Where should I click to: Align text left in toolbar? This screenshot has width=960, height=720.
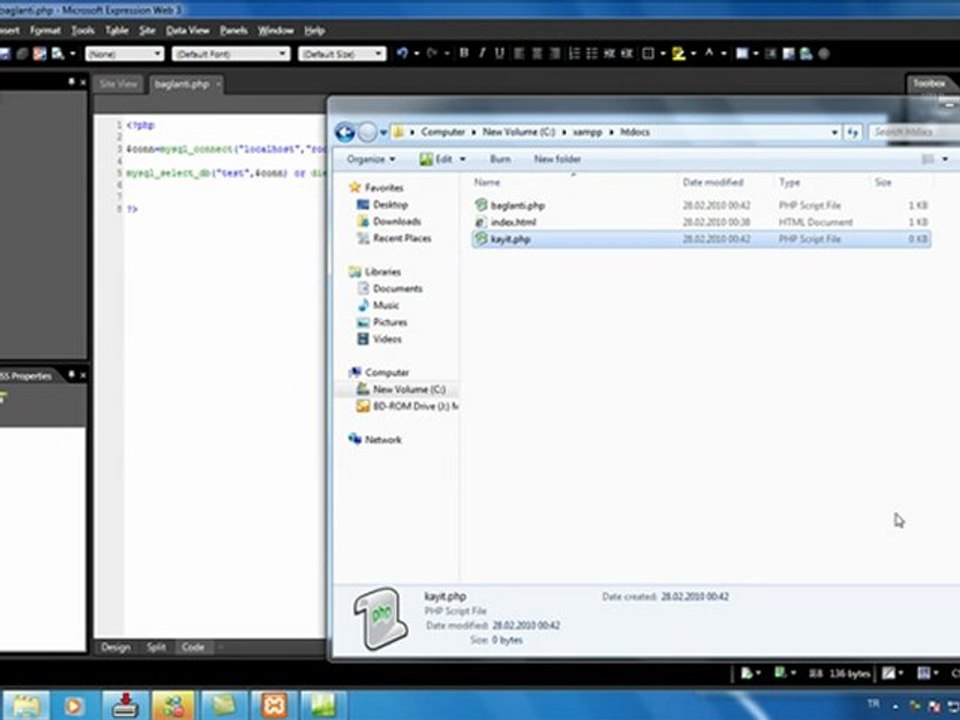coord(519,53)
